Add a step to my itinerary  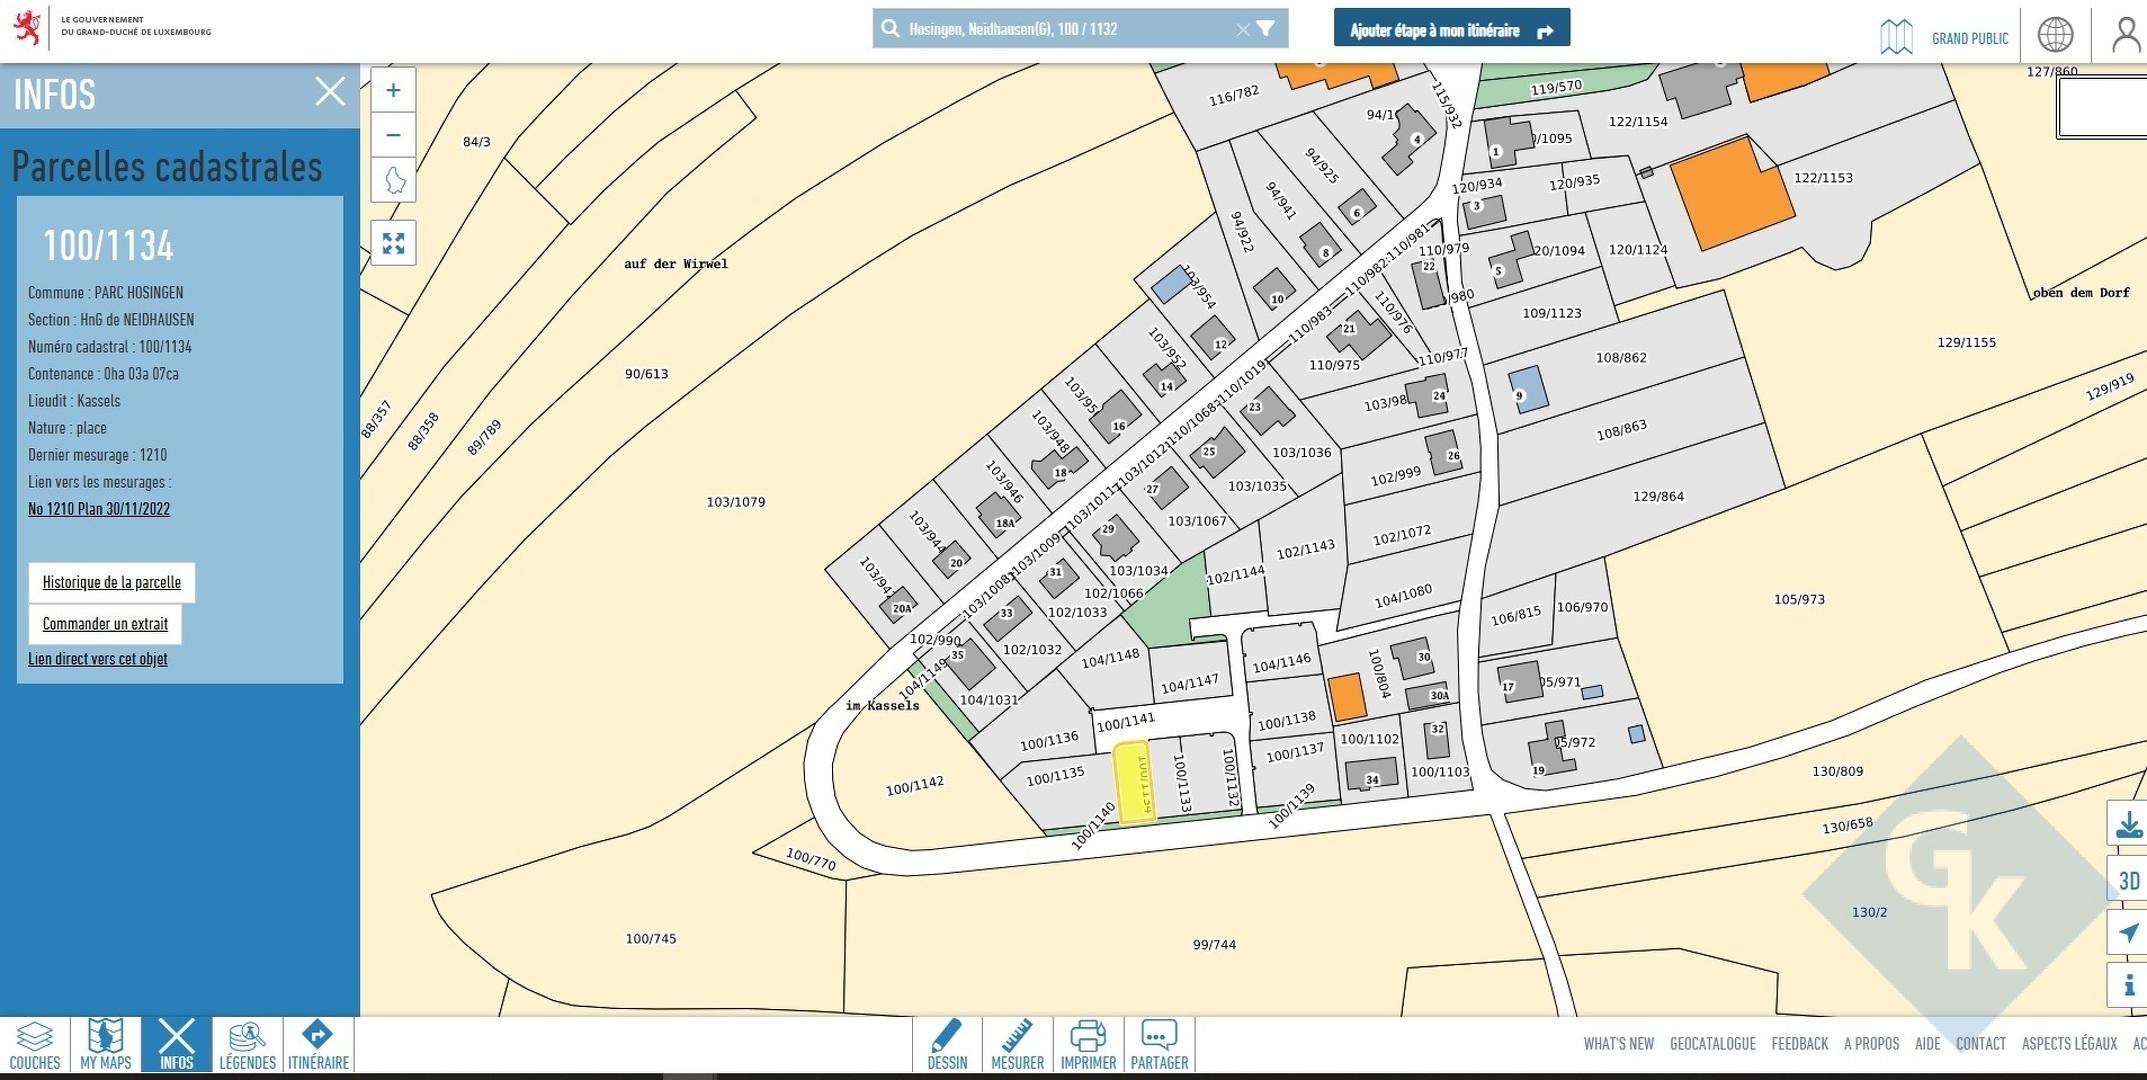tap(1451, 29)
